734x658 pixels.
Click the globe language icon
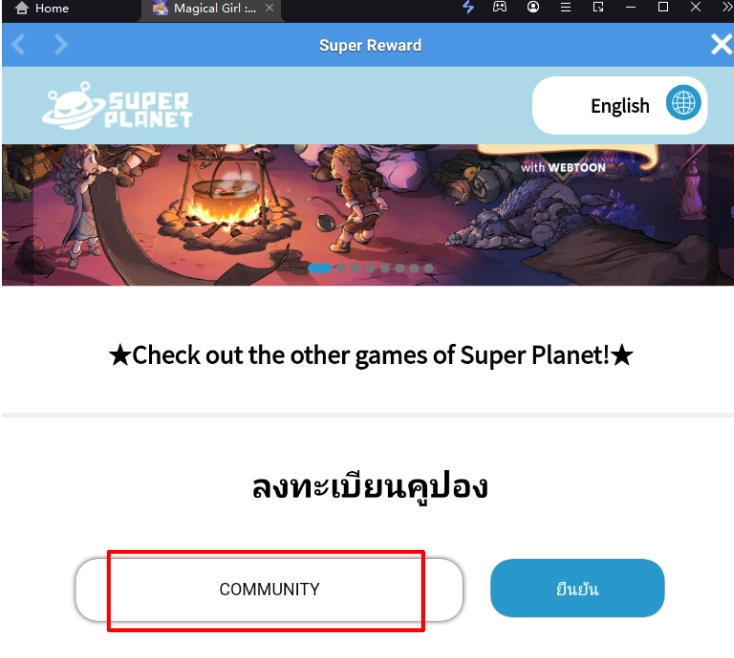683,102
